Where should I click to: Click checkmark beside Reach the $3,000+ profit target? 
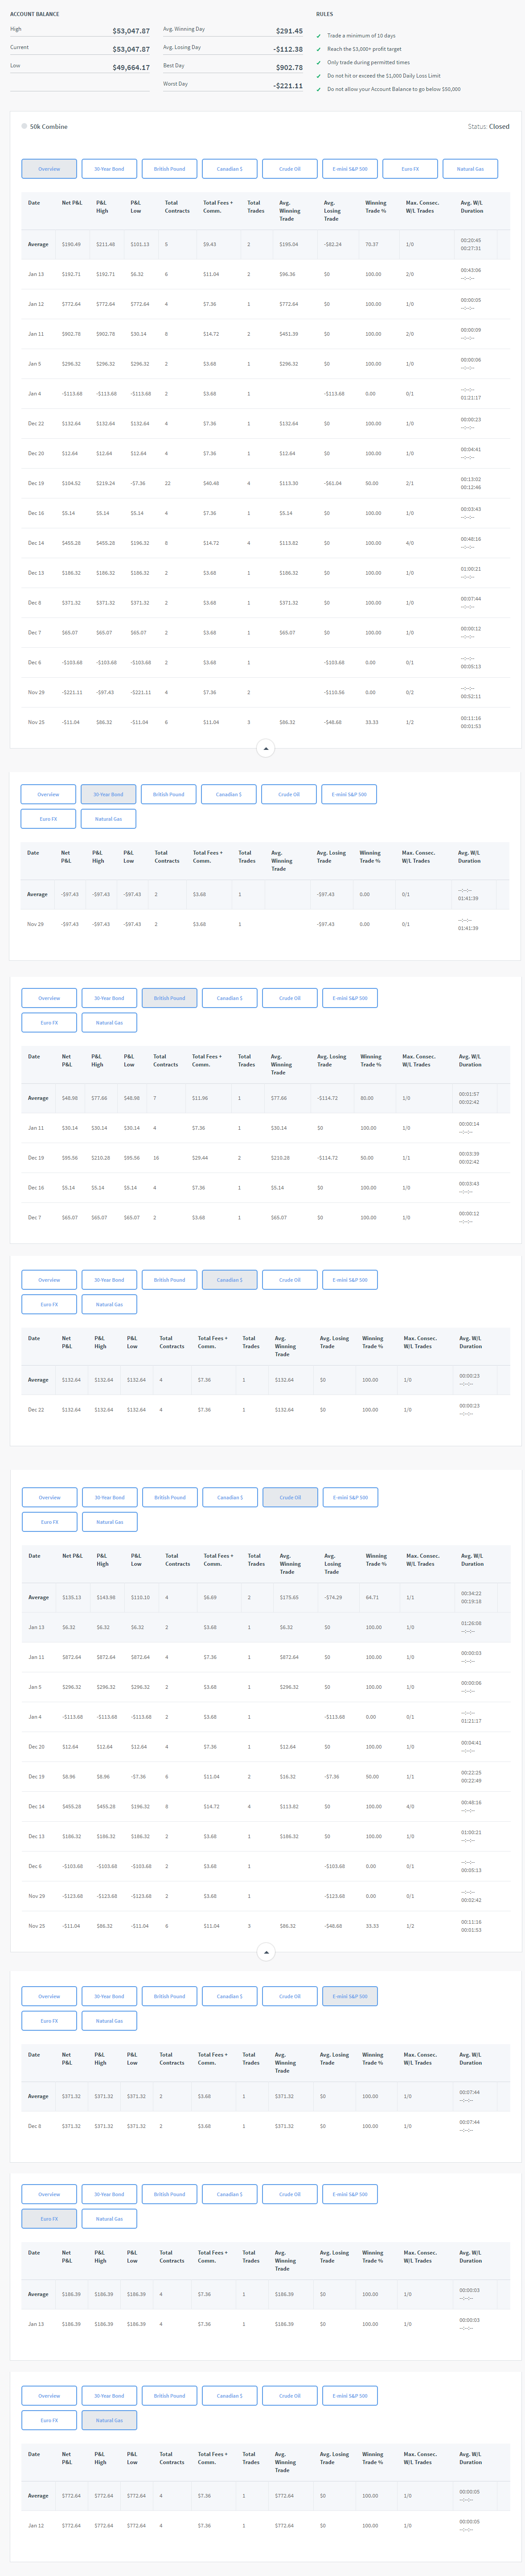click(x=319, y=49)
